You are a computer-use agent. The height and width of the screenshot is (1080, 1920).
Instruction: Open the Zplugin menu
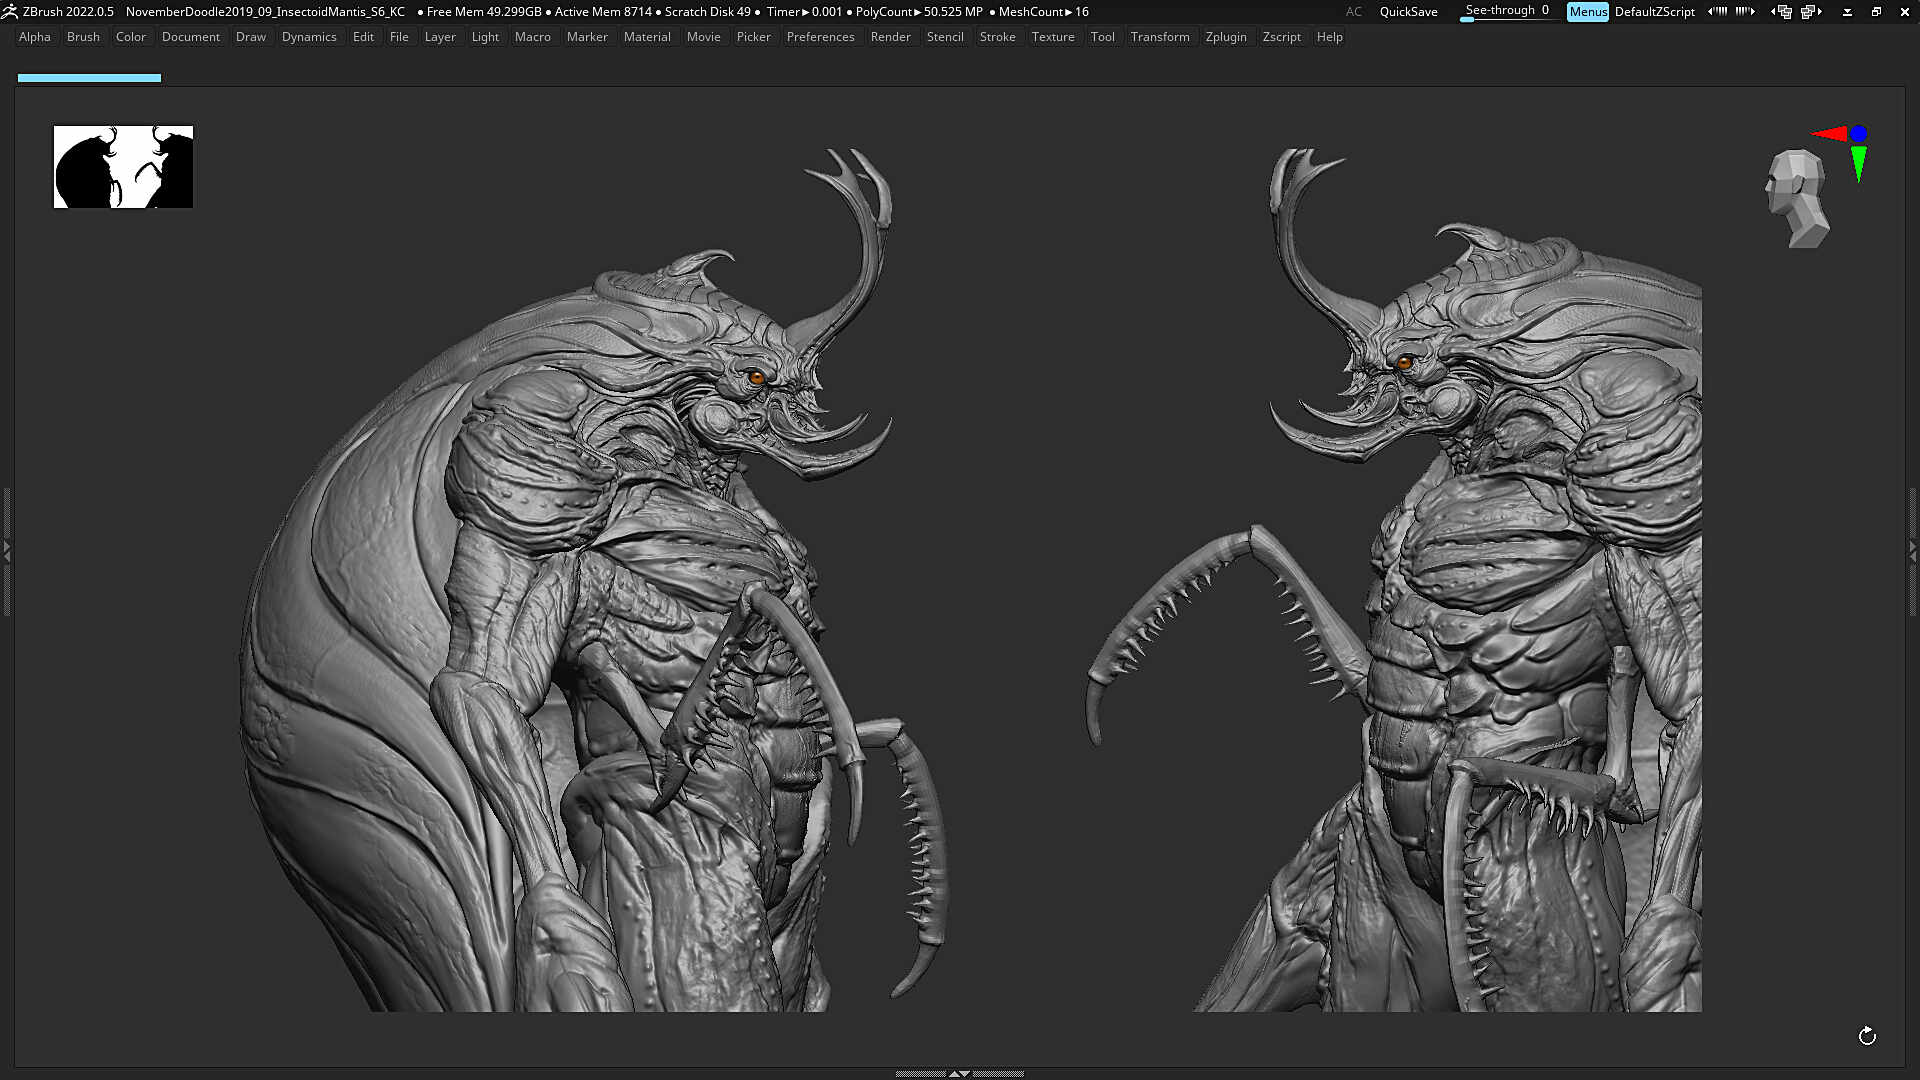[x=1226, y=37]
